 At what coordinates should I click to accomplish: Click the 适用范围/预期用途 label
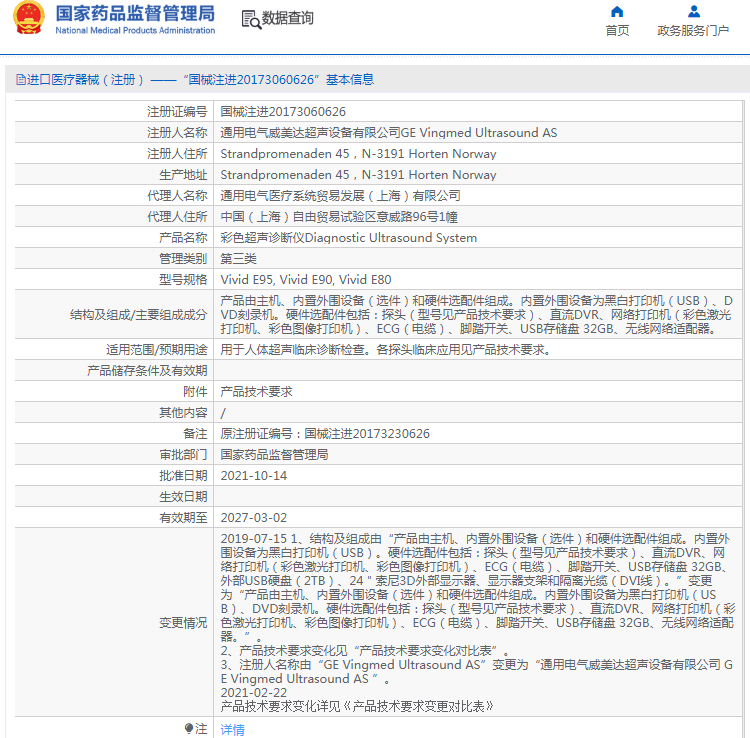coord(157,350)
